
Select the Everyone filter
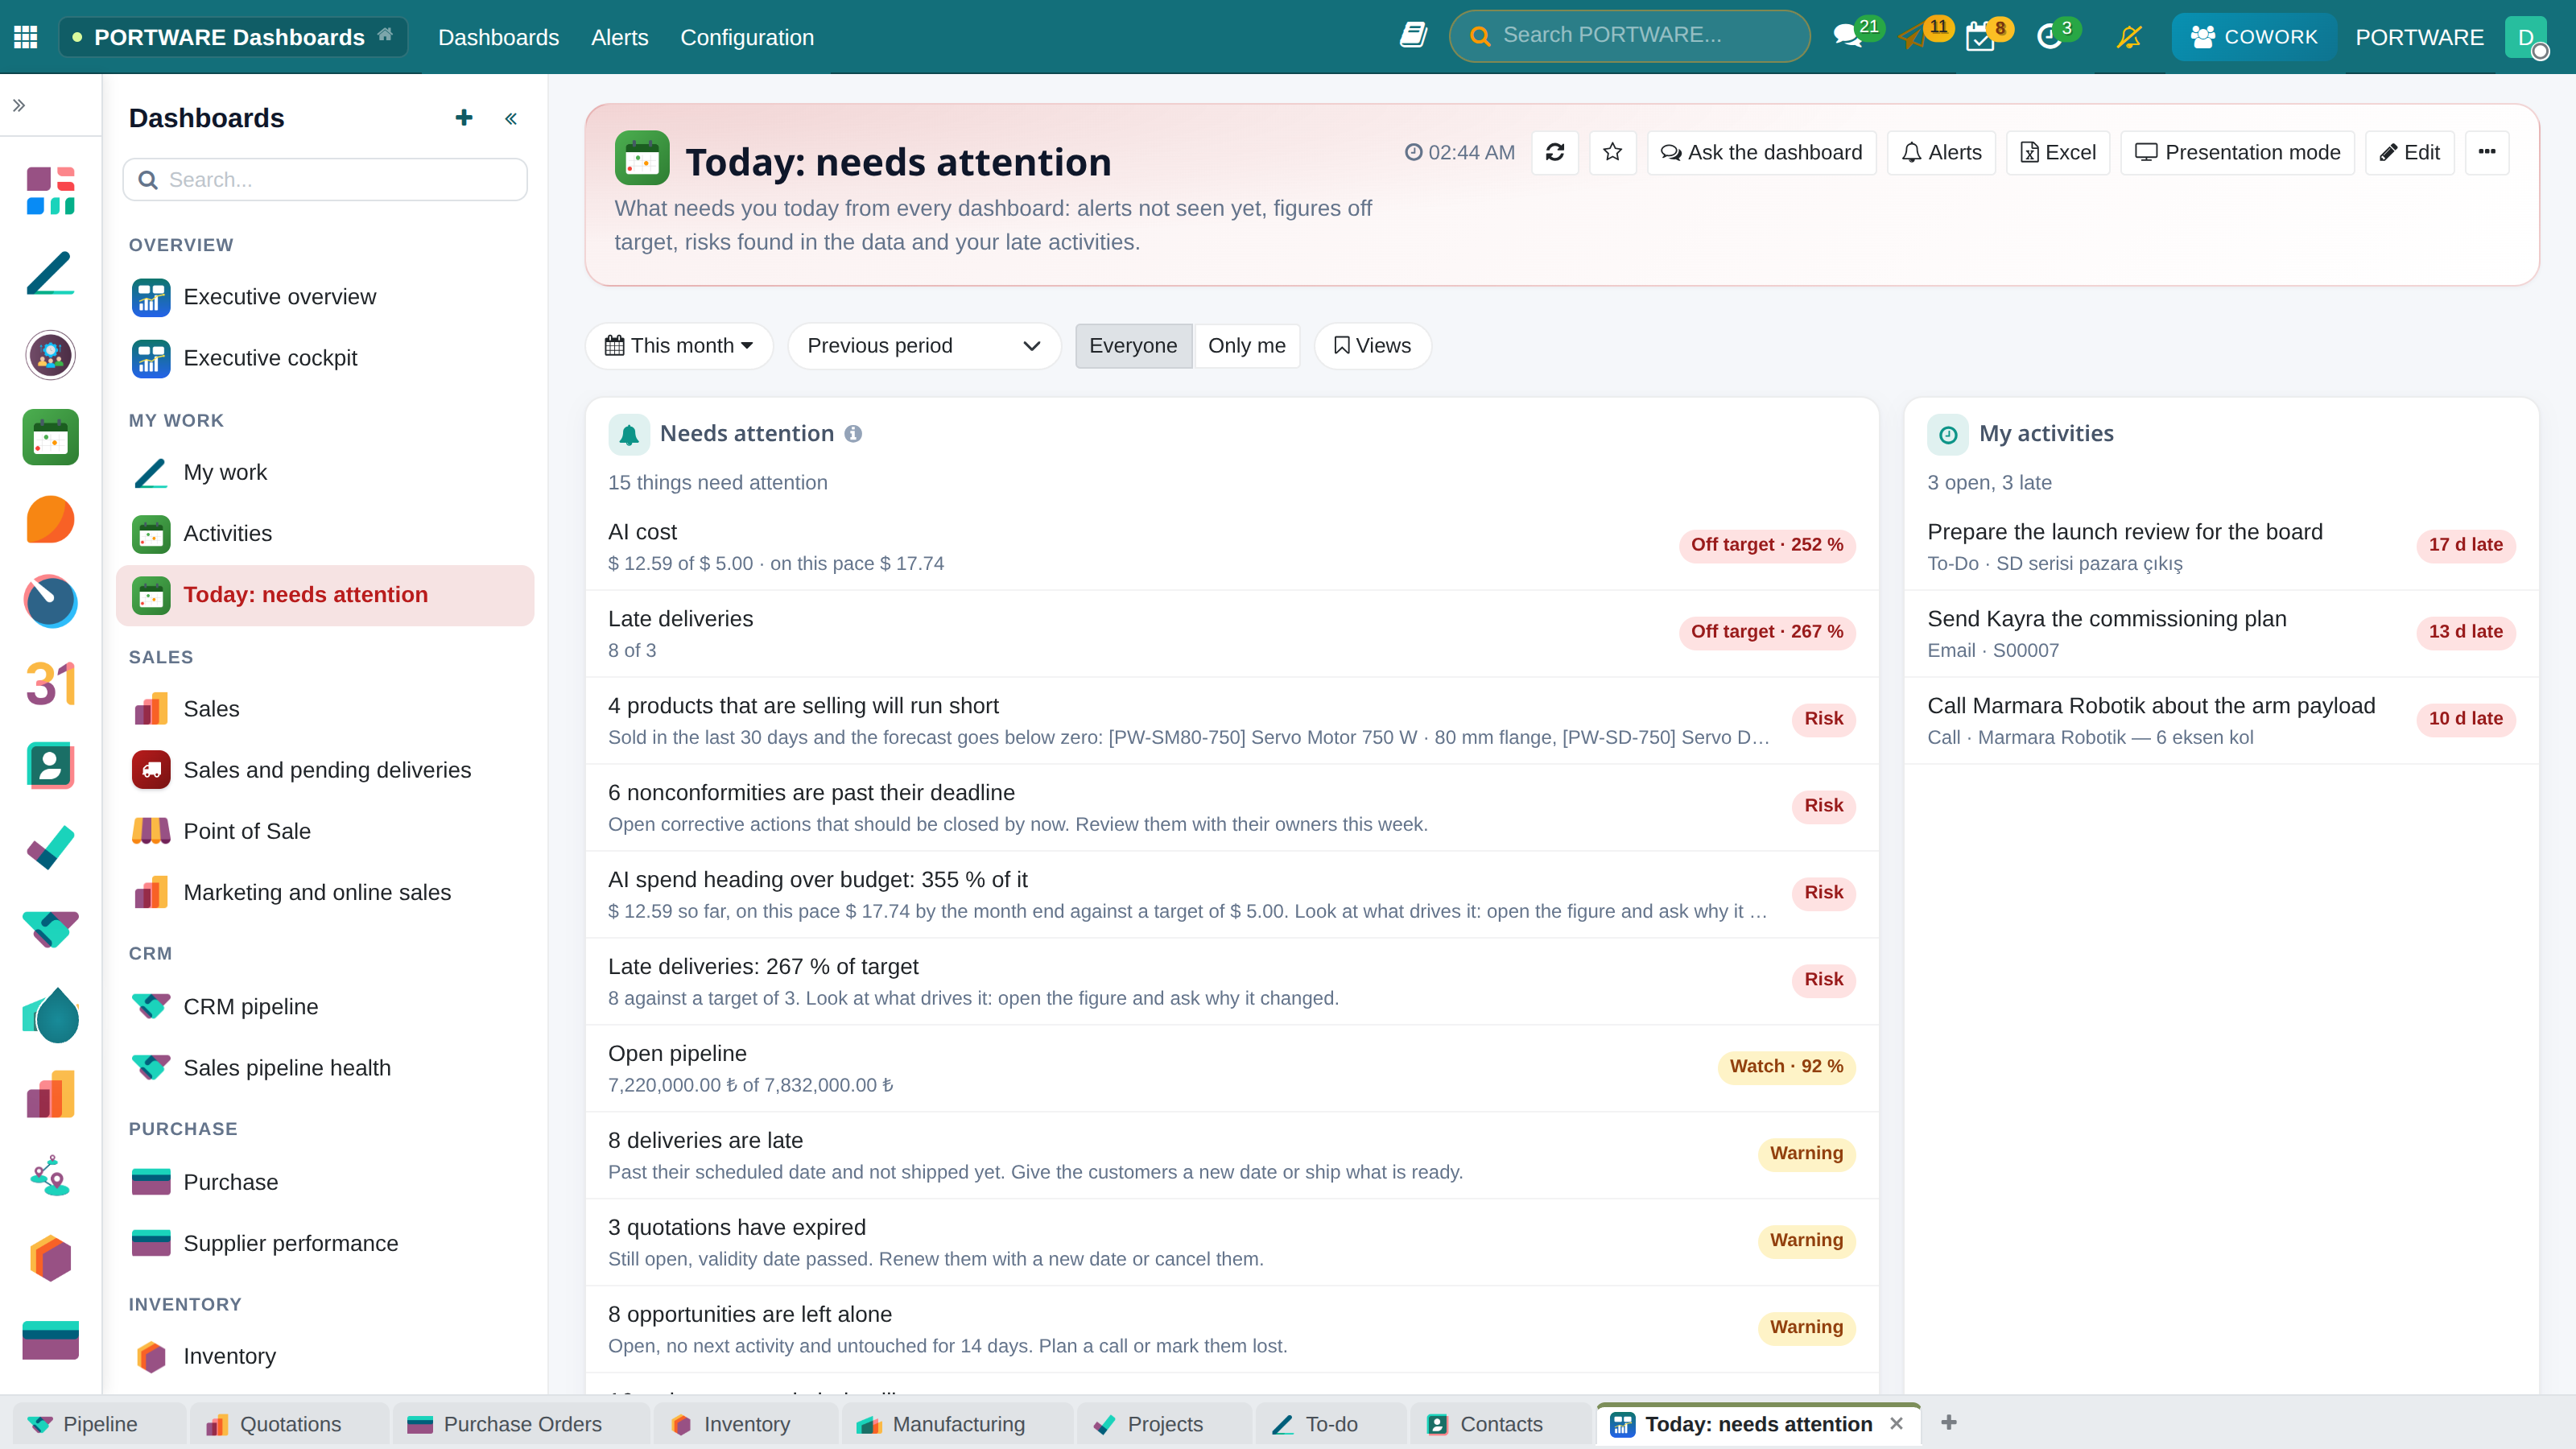point(1133,346)
